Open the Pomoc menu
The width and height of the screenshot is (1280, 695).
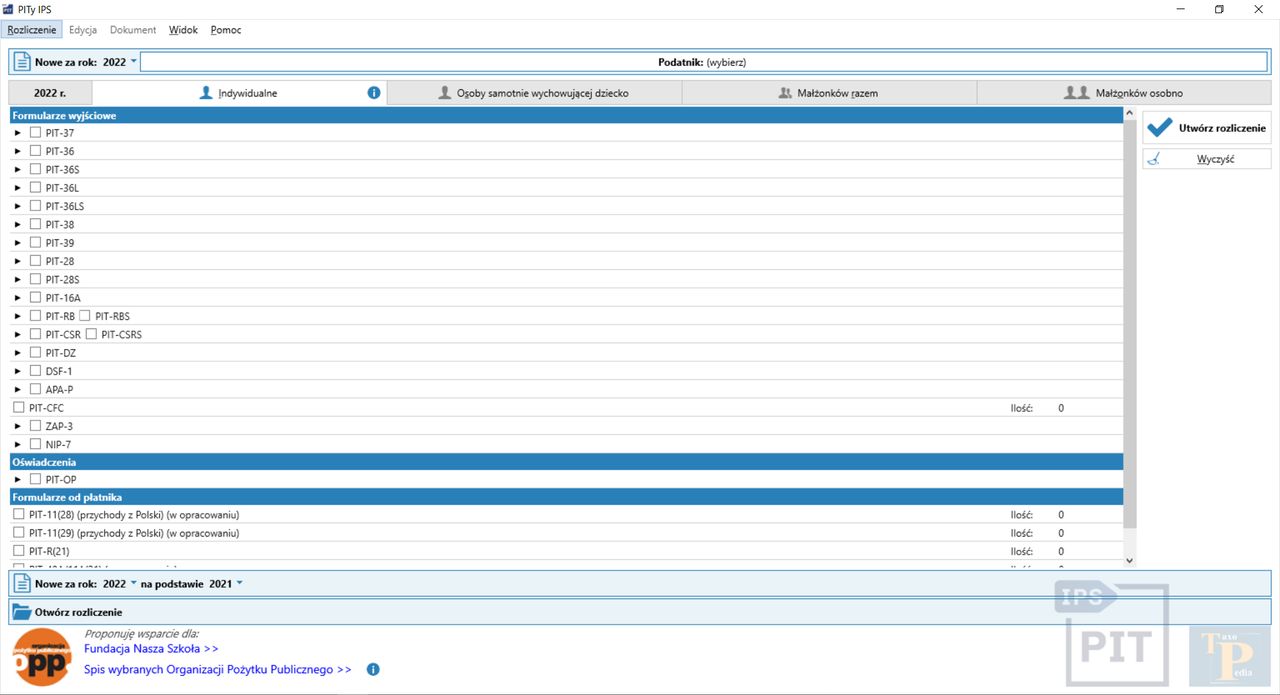[226, 30]
